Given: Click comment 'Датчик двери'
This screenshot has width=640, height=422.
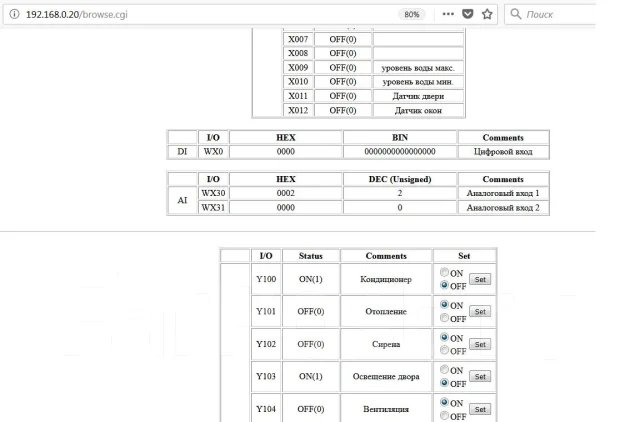Looking at the screenshot, I should point(418,96).
